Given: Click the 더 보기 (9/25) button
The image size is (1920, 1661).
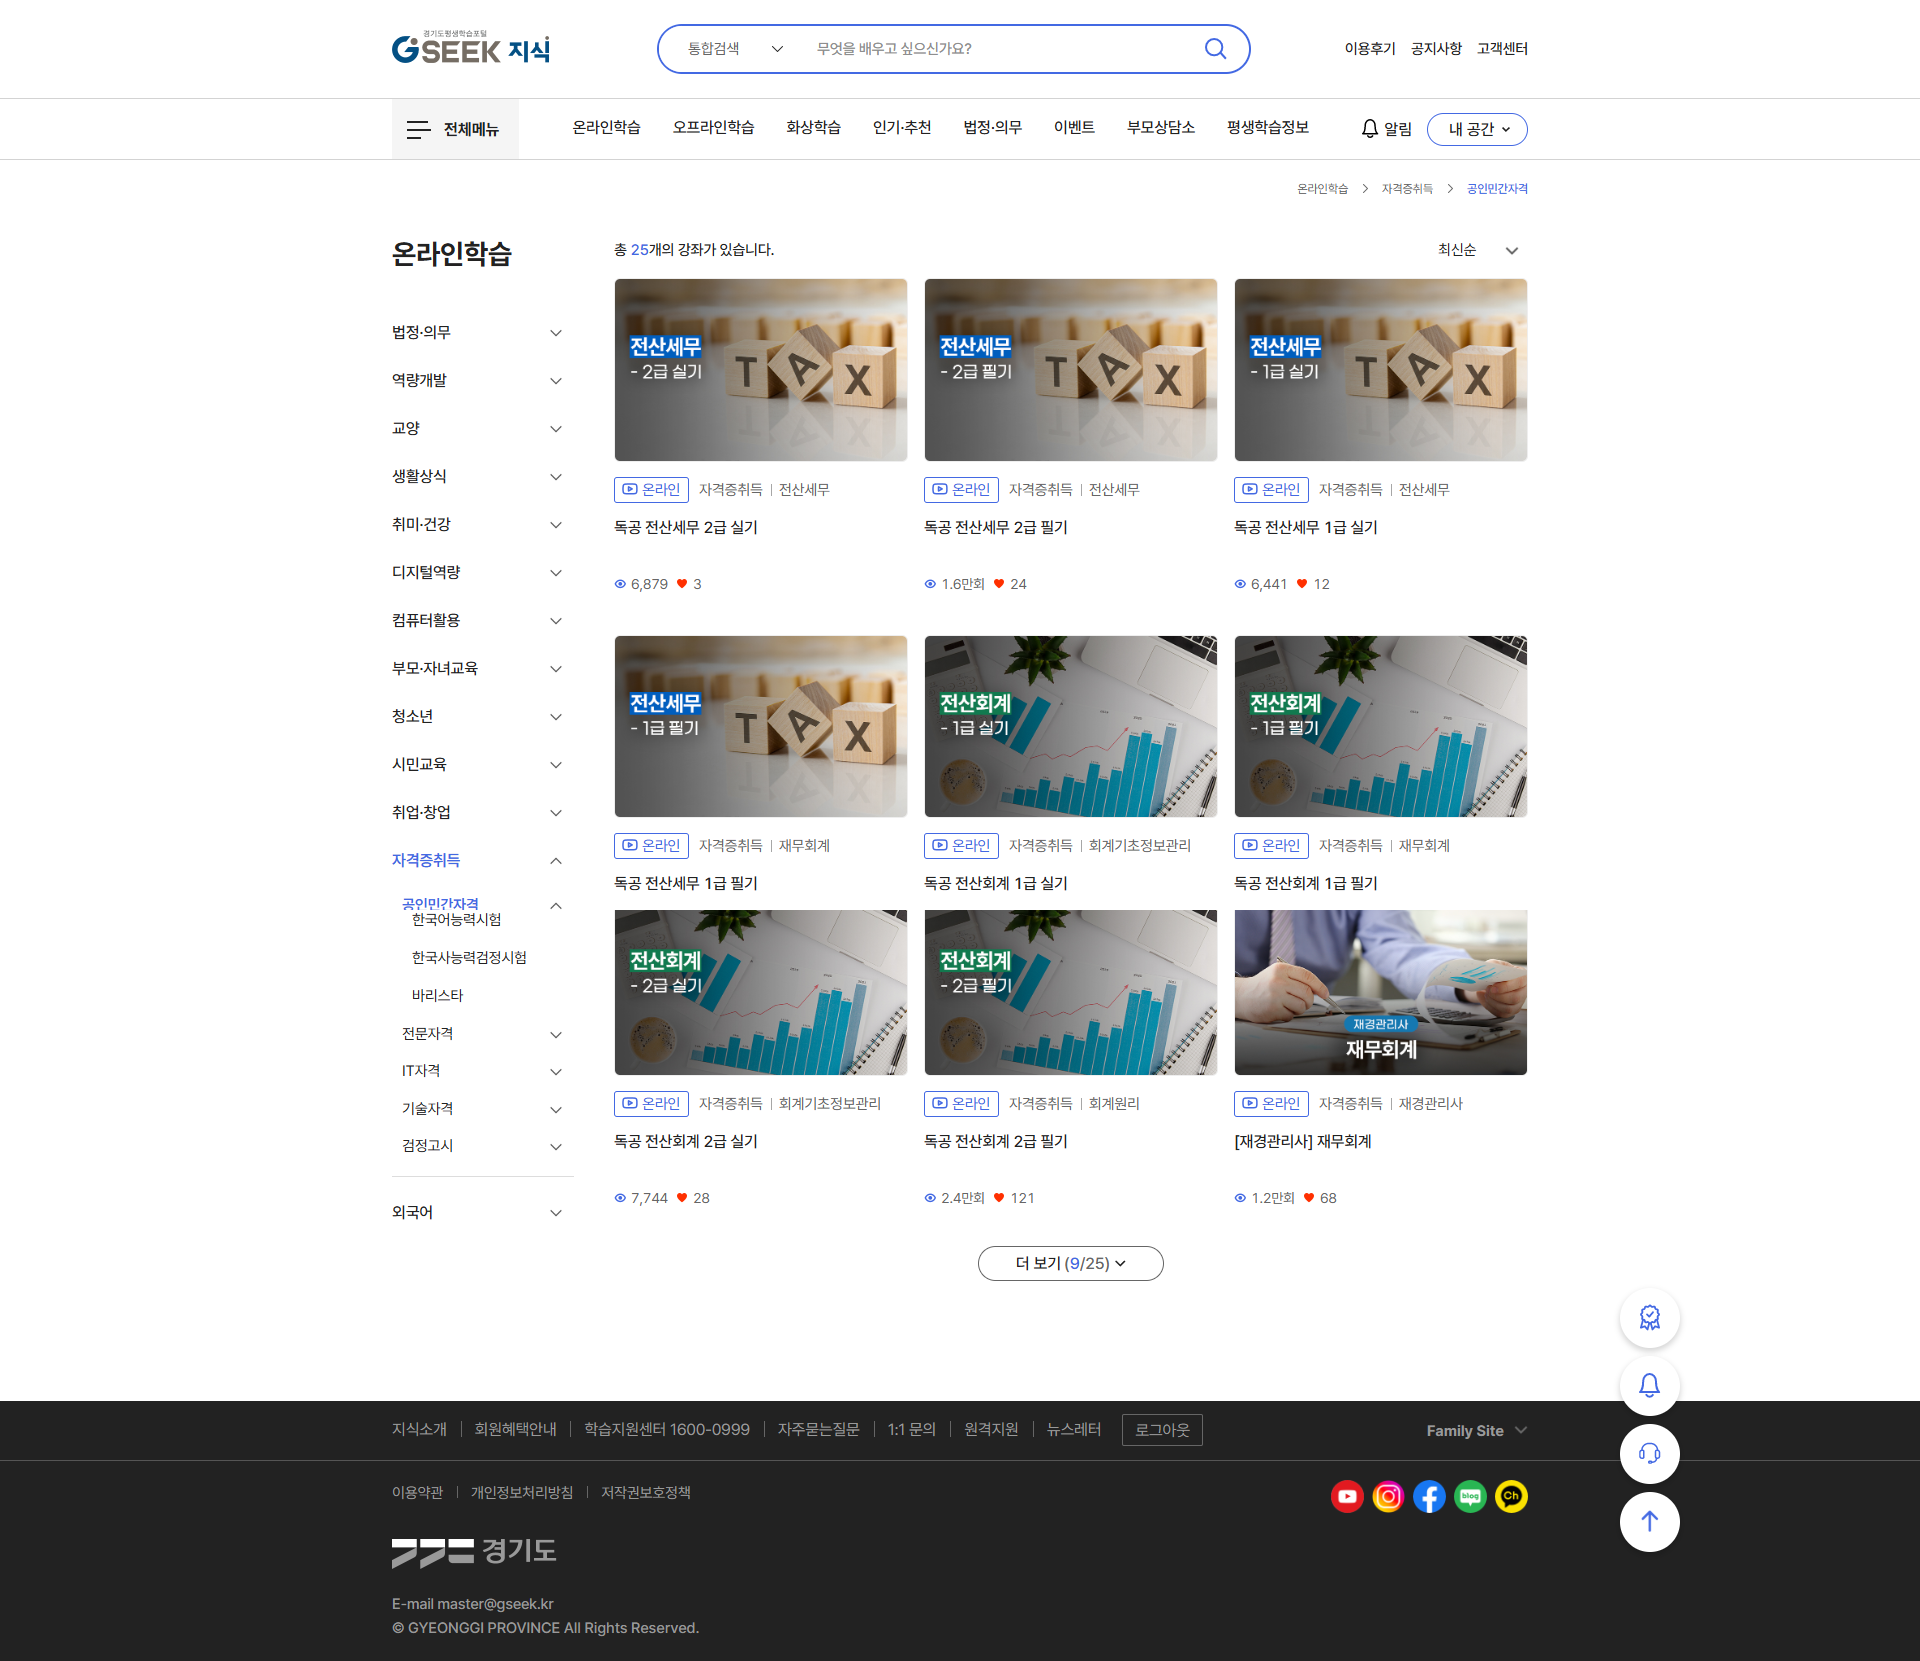Looking at the screenshot, I should (x=1070, y=1263).
